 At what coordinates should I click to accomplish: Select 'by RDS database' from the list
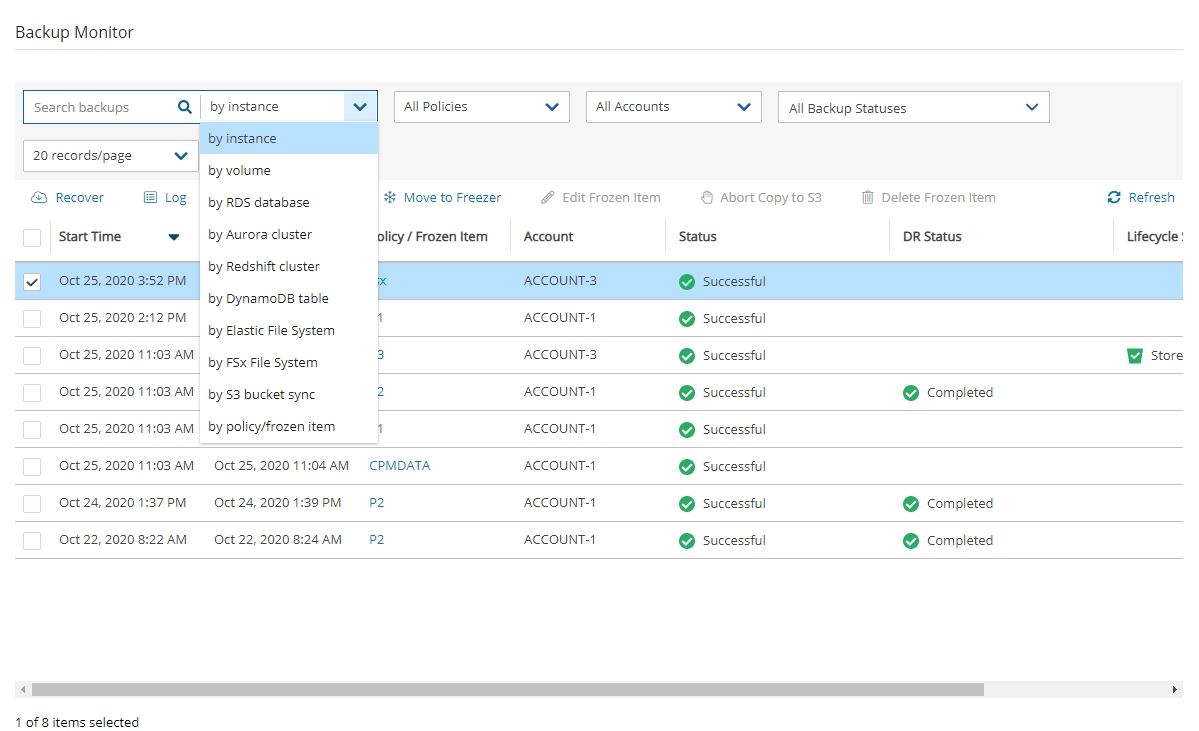click(x=259, y=202)
